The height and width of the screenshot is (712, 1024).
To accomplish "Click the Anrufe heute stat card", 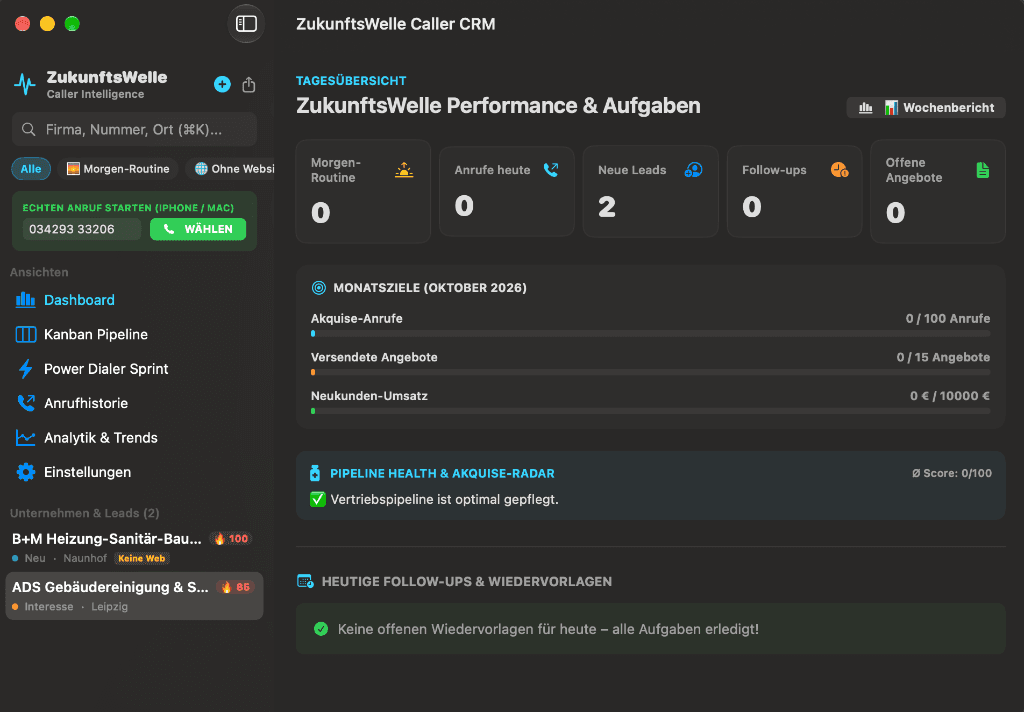I will click(507, 191).
